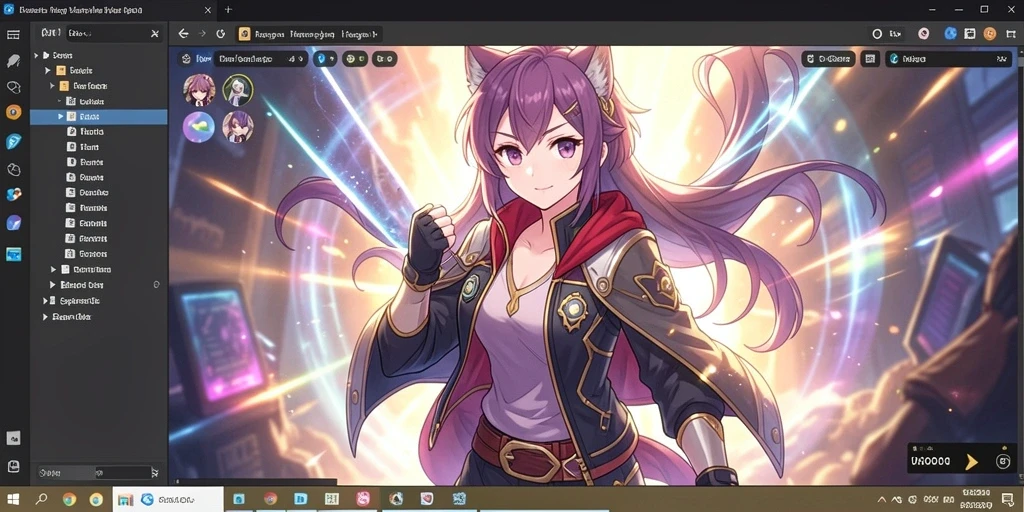The image size is (1024, 512).
Task: Close the open browser tab
Action: pos(208,10)
